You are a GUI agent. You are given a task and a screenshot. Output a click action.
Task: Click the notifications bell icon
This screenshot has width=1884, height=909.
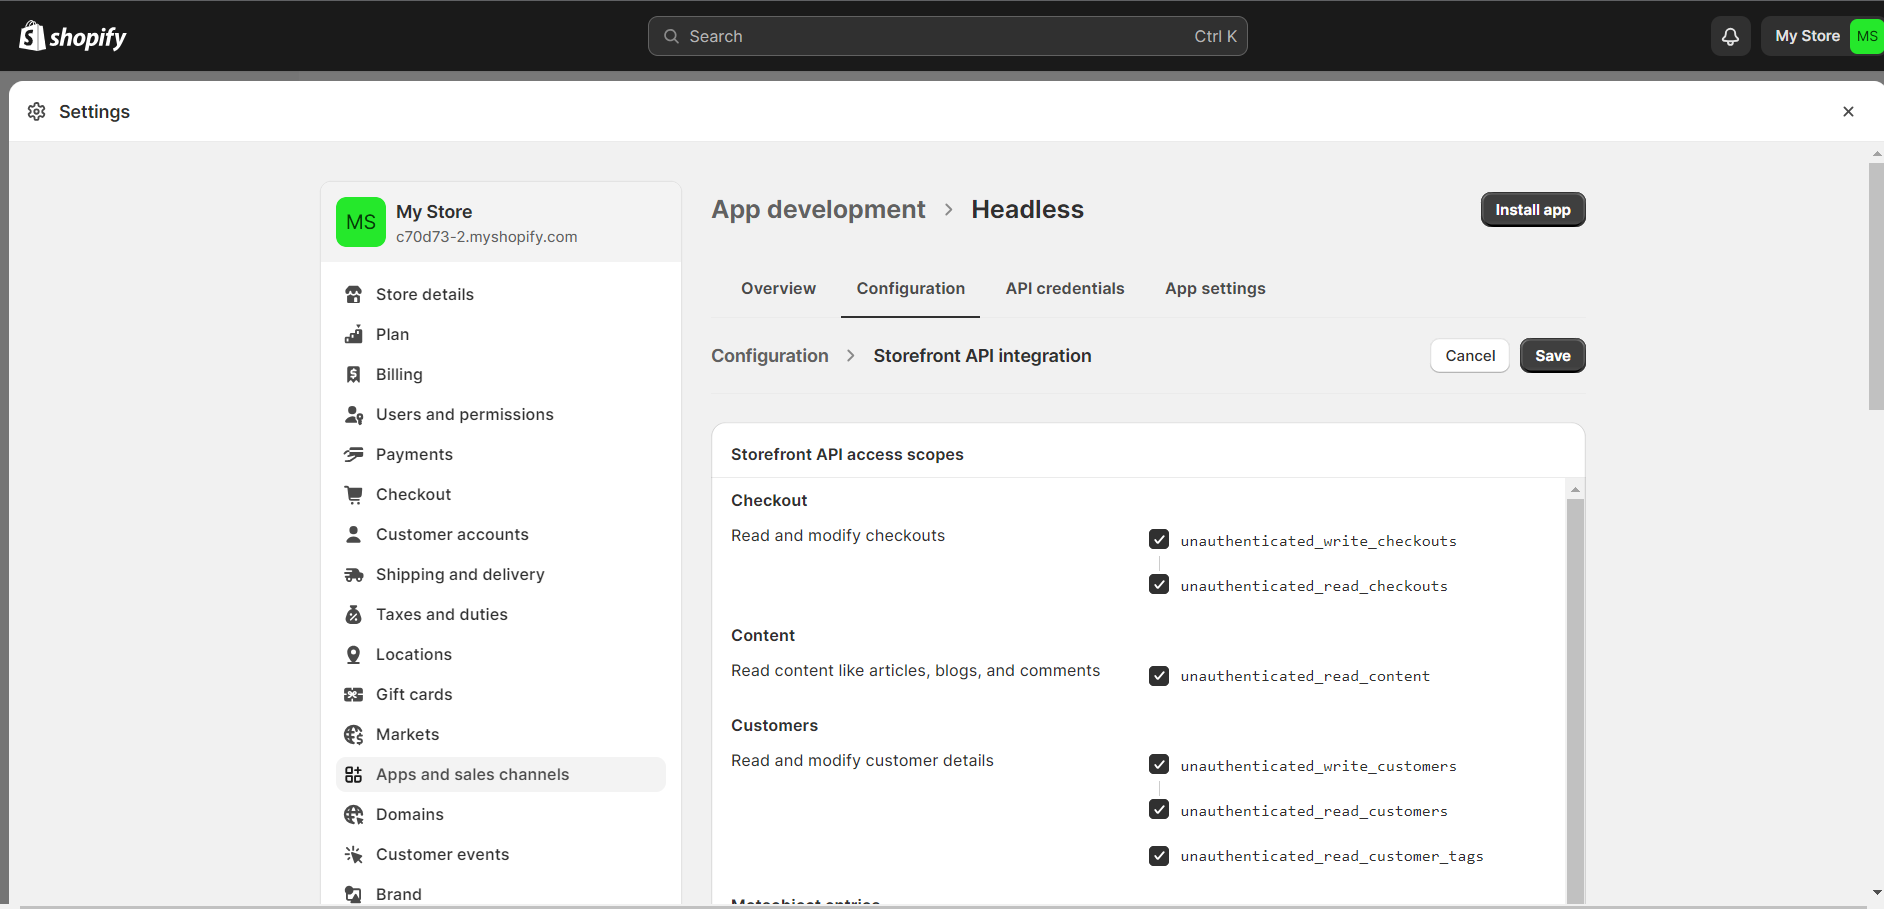click(x=1730, y=37)
